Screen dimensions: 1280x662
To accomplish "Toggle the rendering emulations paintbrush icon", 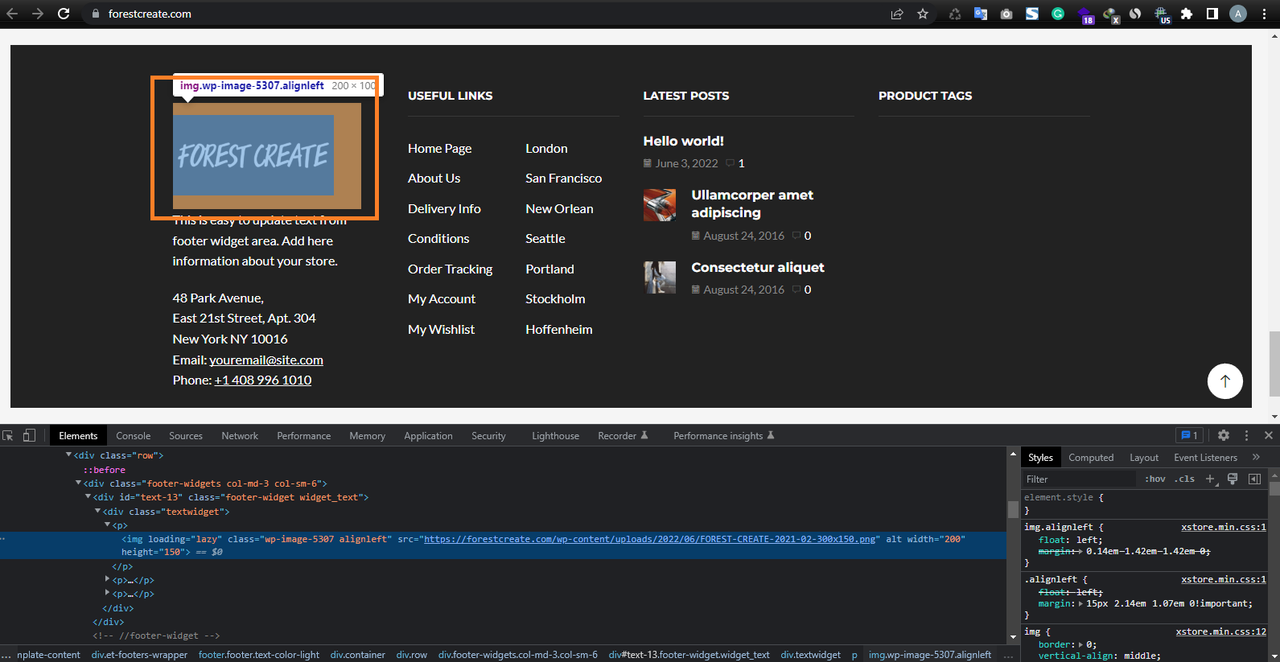I will point(1233,479).
